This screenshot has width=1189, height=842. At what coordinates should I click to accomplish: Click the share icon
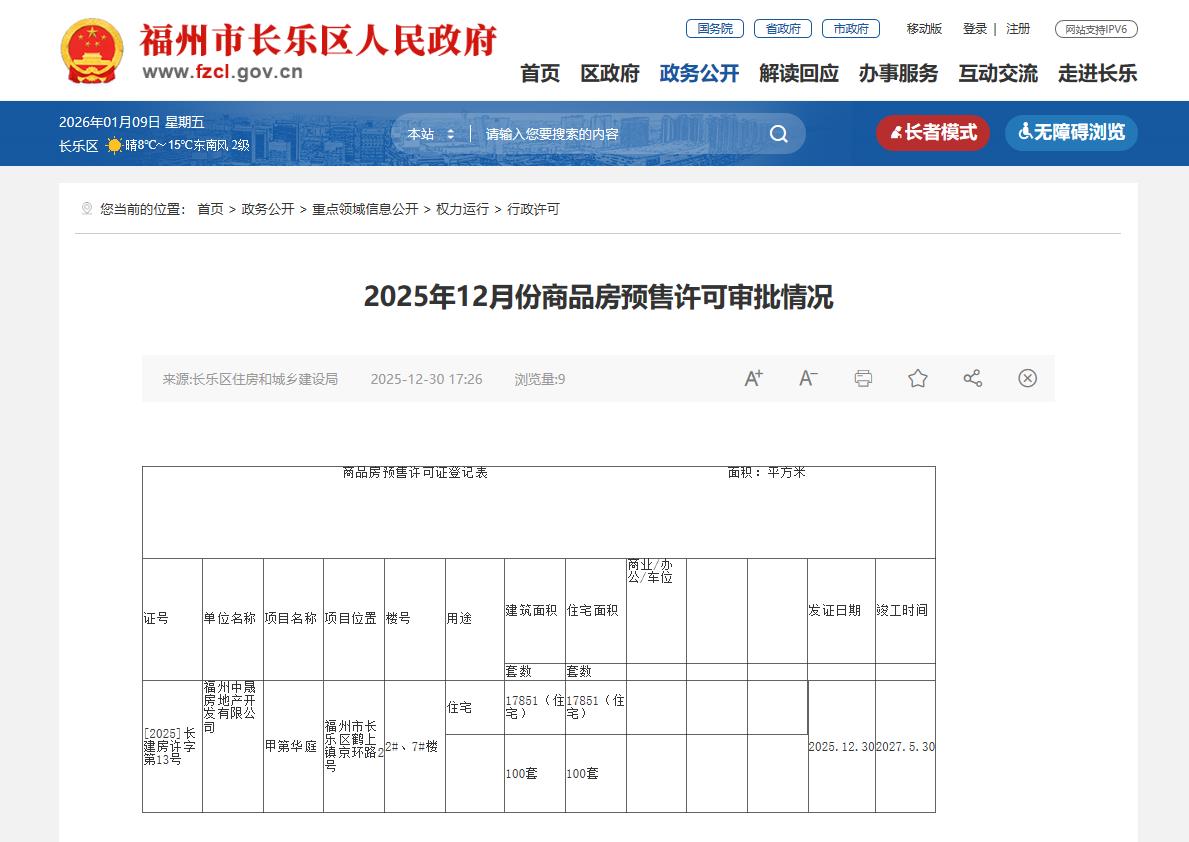[x=972, y=378]
